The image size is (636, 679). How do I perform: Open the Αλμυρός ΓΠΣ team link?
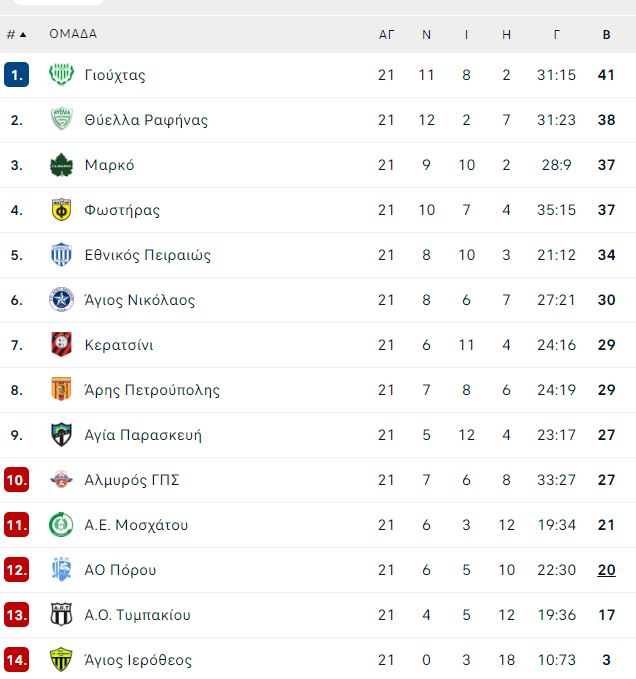click(132, 480)
